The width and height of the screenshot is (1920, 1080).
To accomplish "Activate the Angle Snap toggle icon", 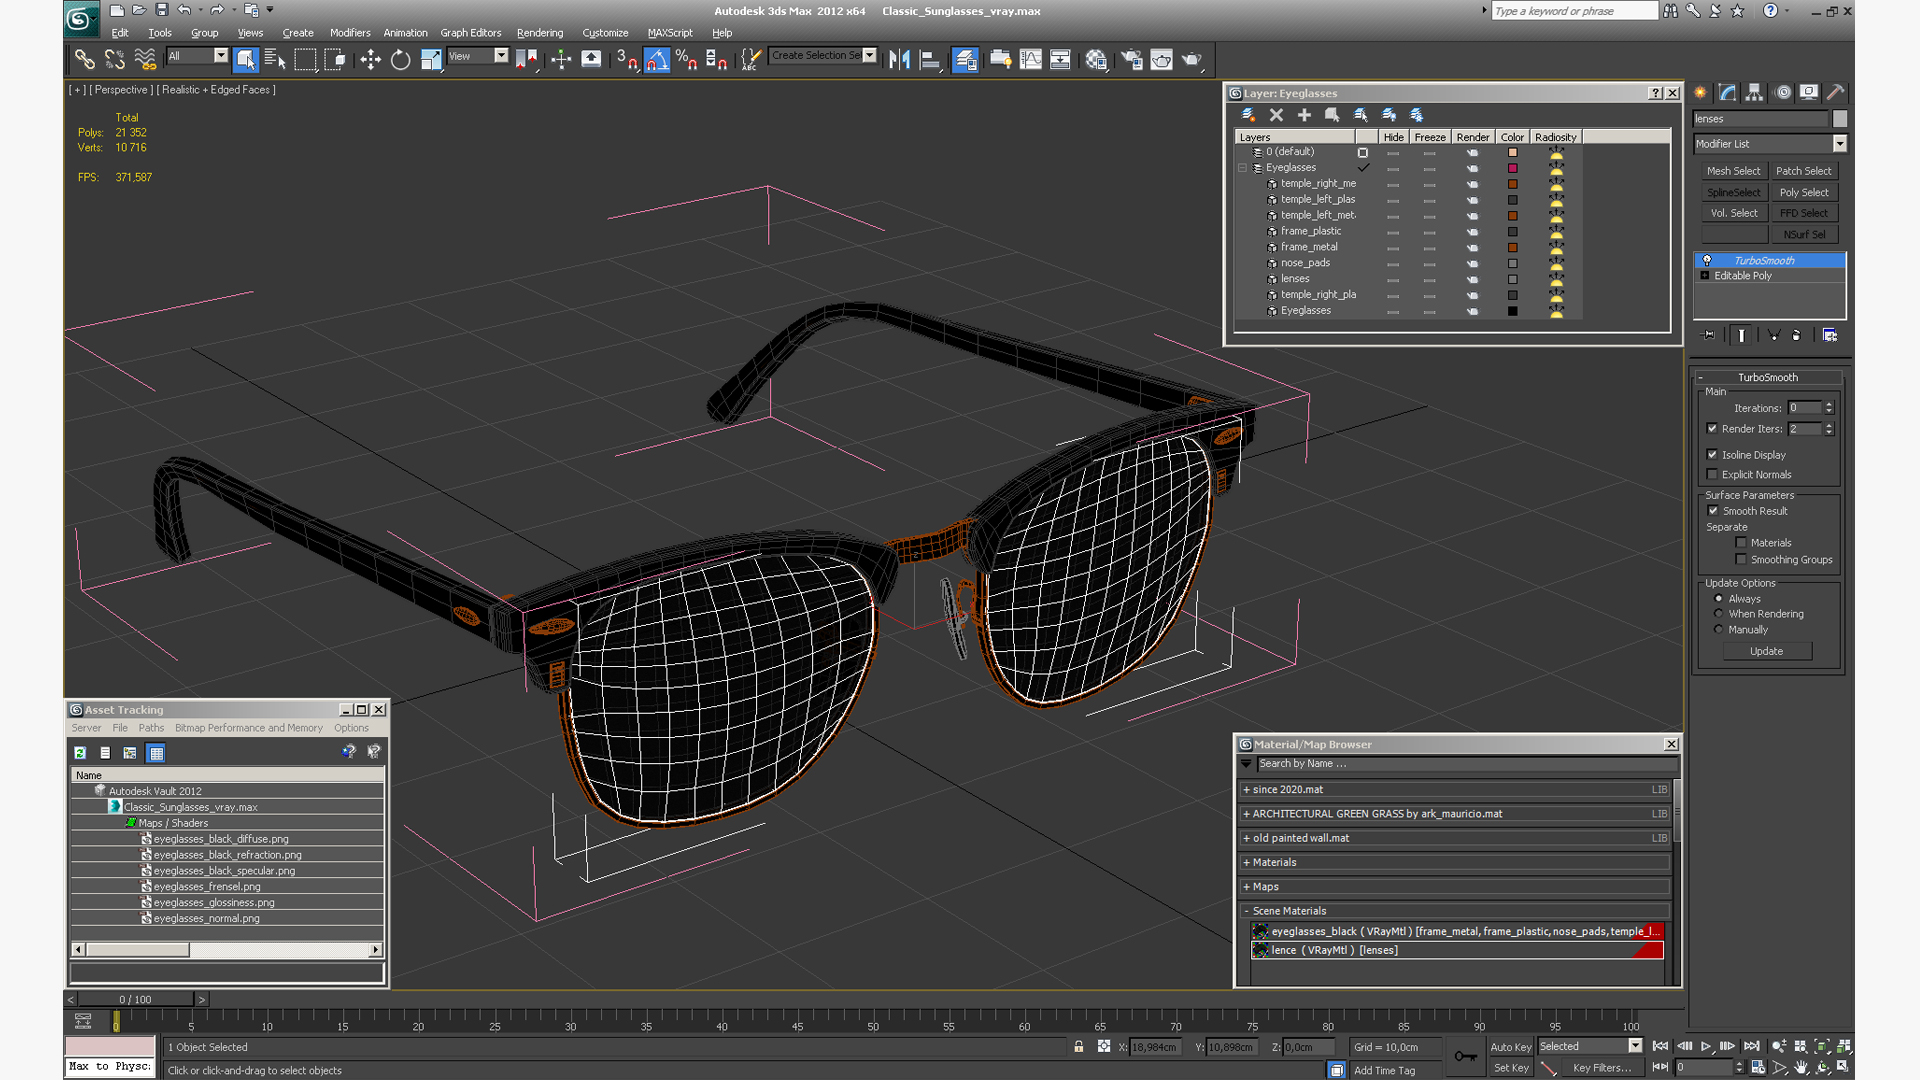I will [x=656, y=60].
